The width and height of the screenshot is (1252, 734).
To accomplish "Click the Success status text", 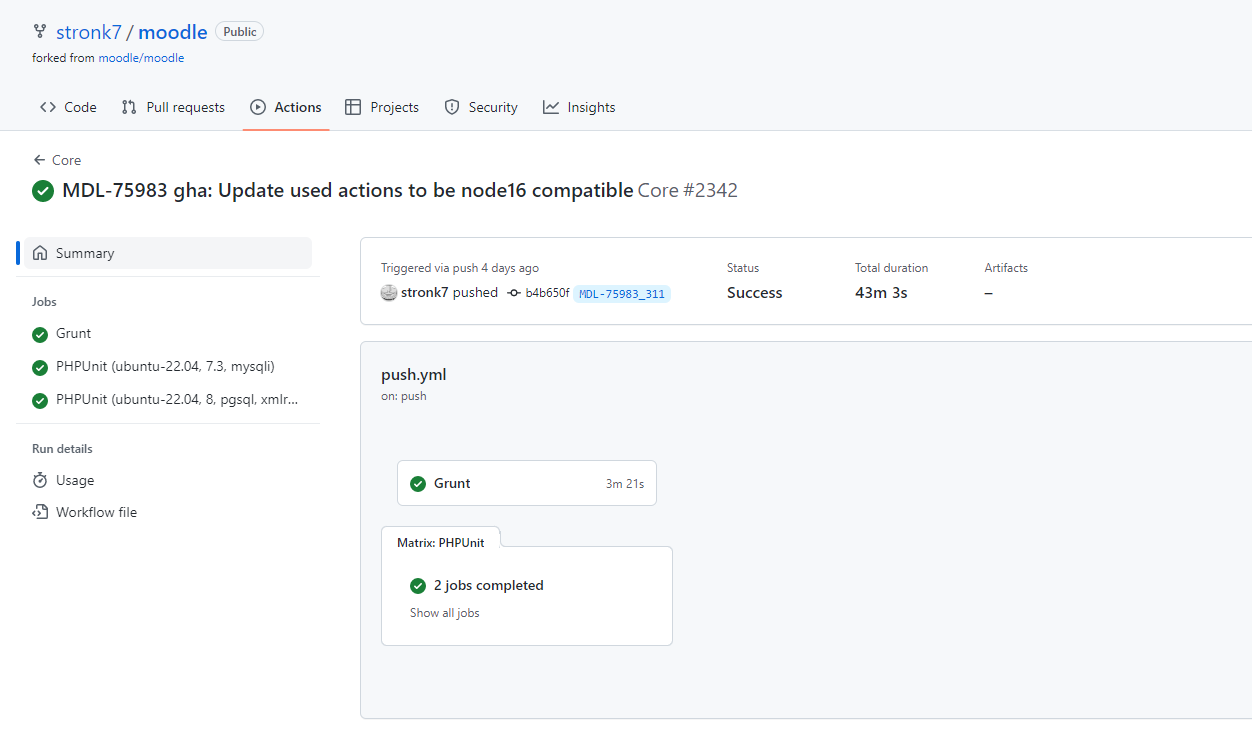I will pos(755,293).
